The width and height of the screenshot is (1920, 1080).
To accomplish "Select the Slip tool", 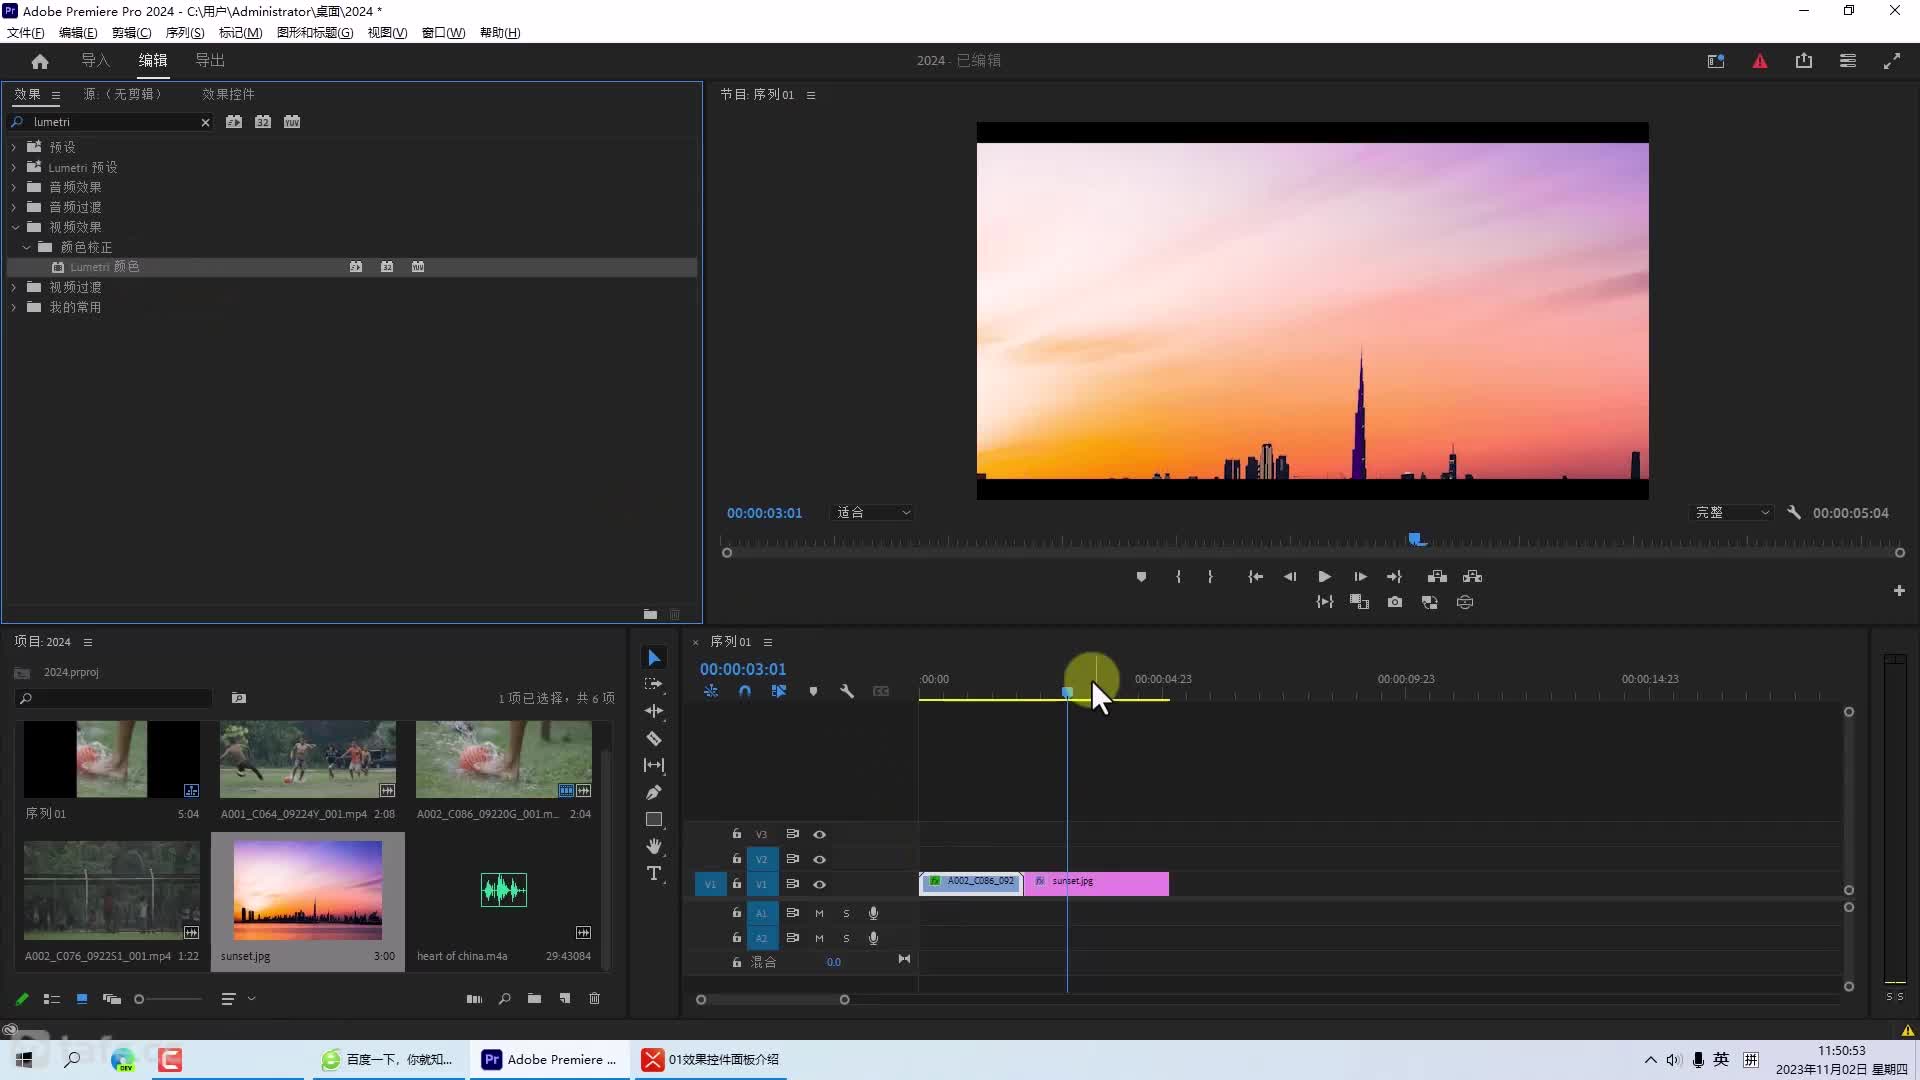I will click(654, 765).
